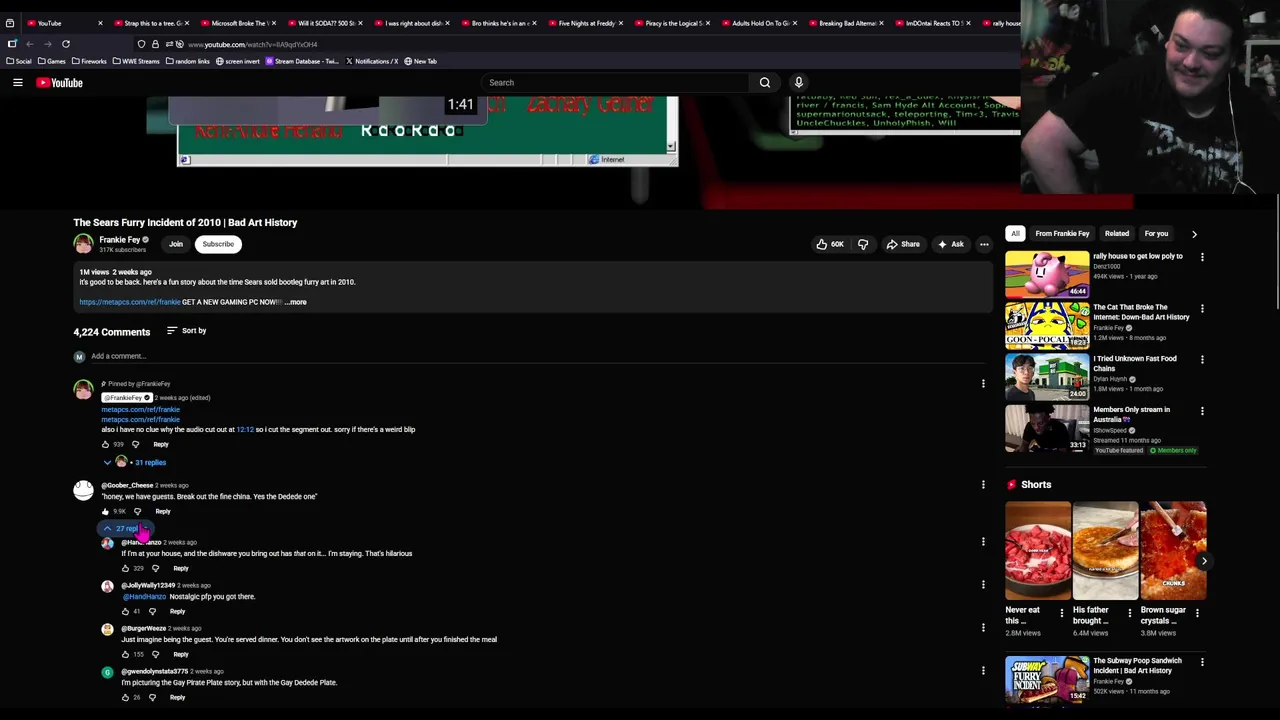This screenshot has width=1280, height=720.
Task: Select the All filter chip
Action: (x=1015, y=234)
